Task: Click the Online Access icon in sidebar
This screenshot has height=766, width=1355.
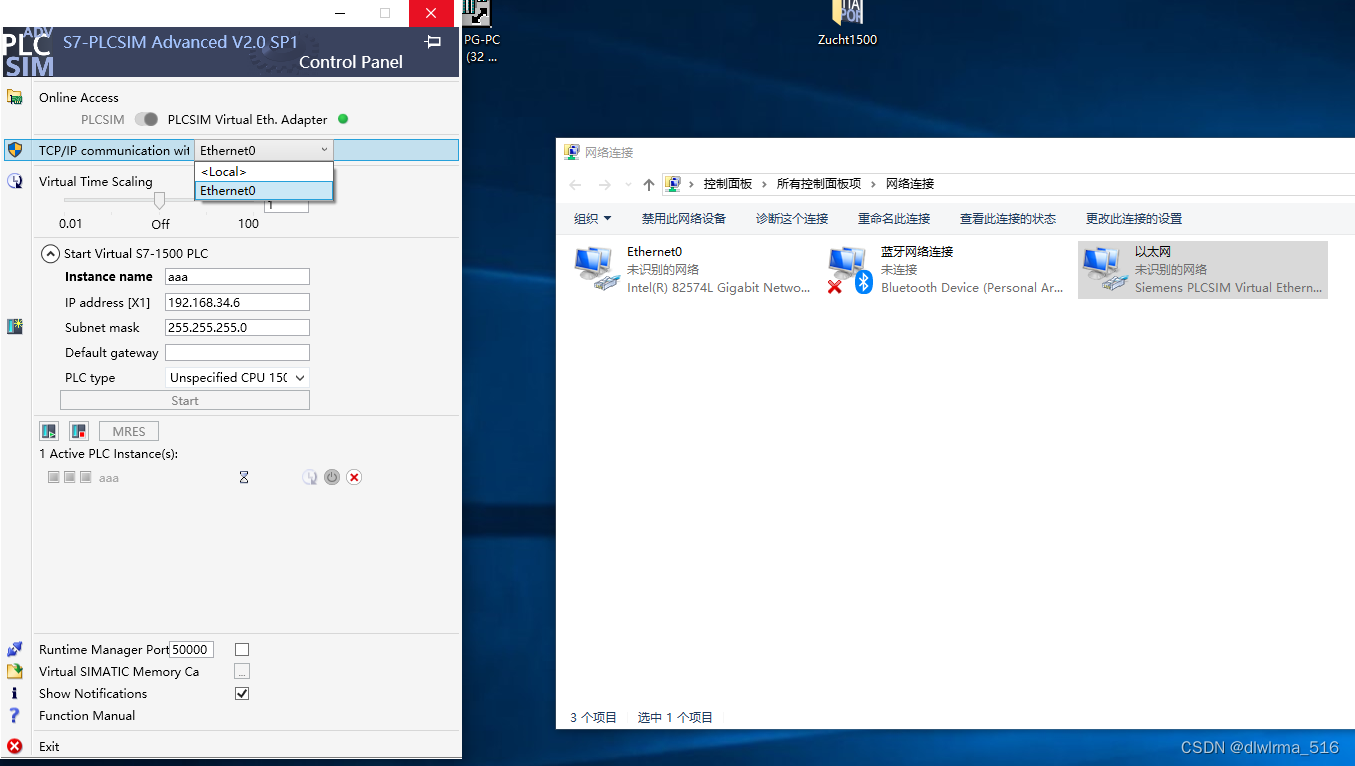Action: coord(14,97)
